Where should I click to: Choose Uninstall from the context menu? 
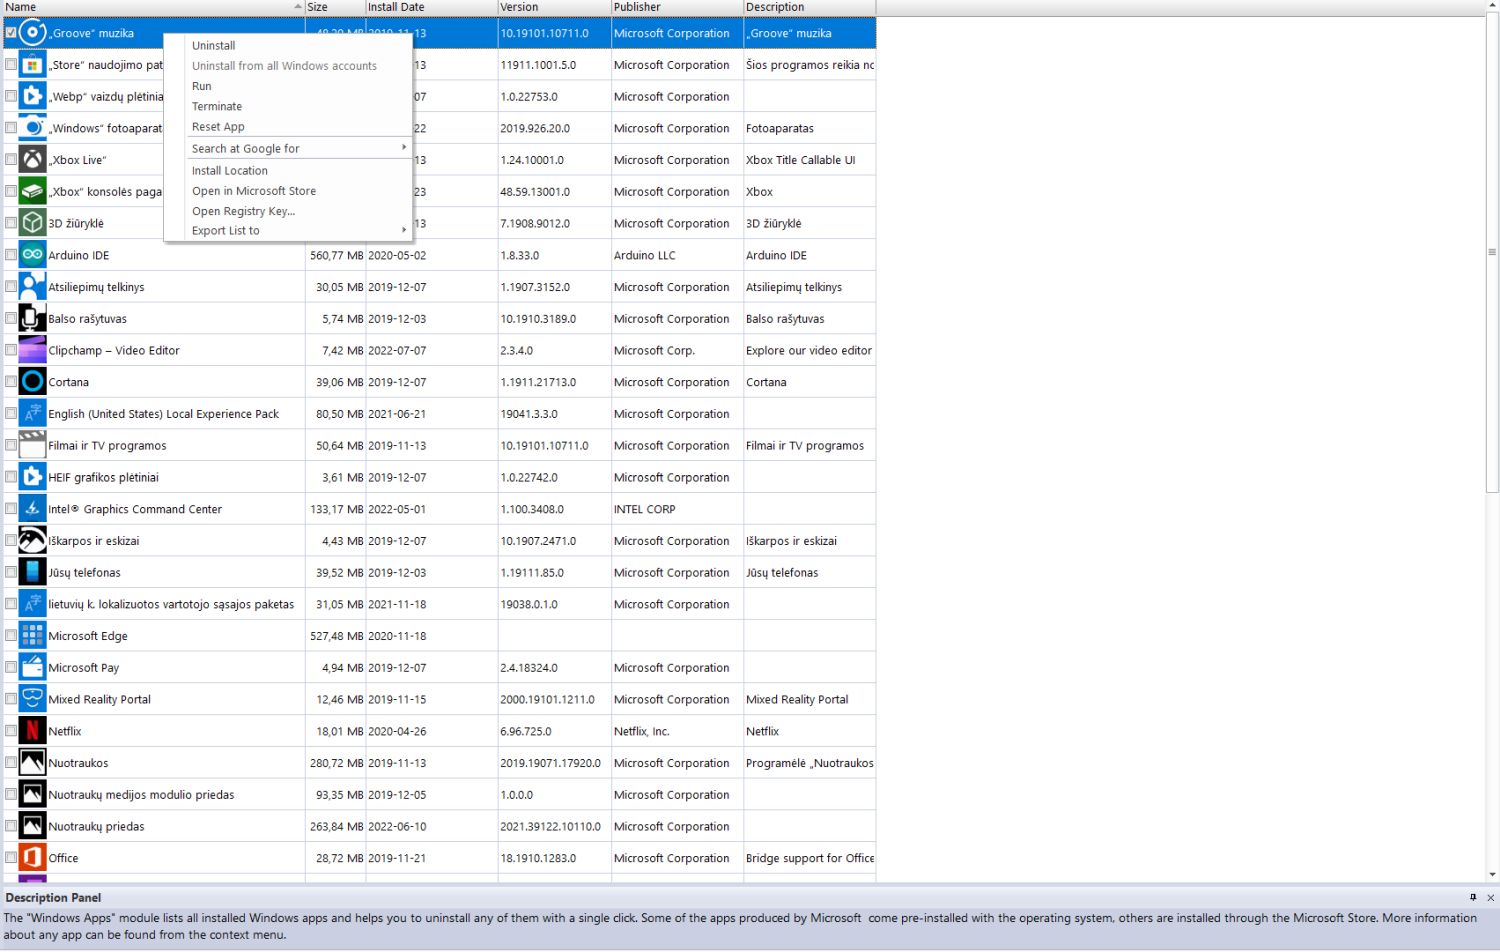(214, 45)
